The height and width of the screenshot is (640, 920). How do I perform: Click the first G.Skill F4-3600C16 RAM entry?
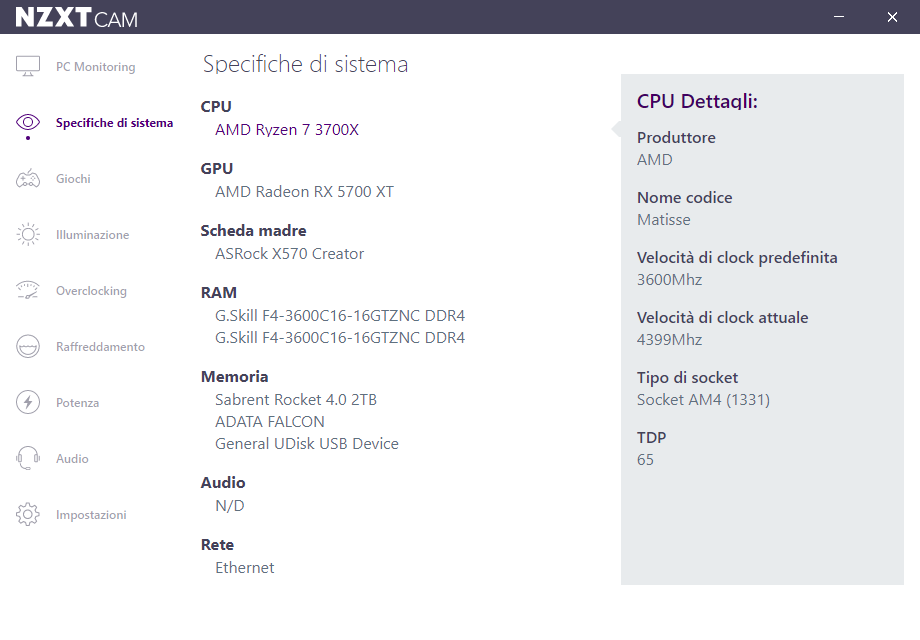340,316
